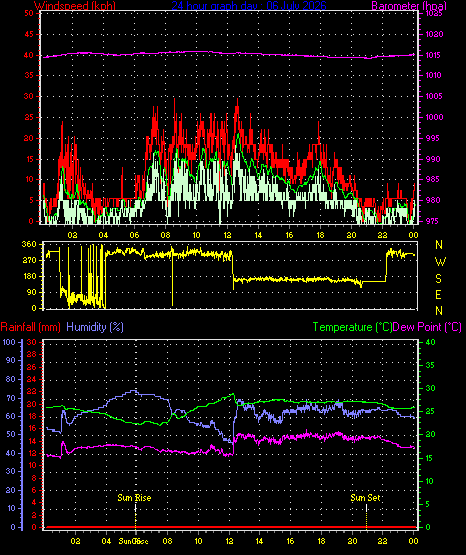Image resolution: width=466 pixels, height=555 pixels.
Task: Click the 20 mm rainfall axis value
Action: [x=33, y=404]
